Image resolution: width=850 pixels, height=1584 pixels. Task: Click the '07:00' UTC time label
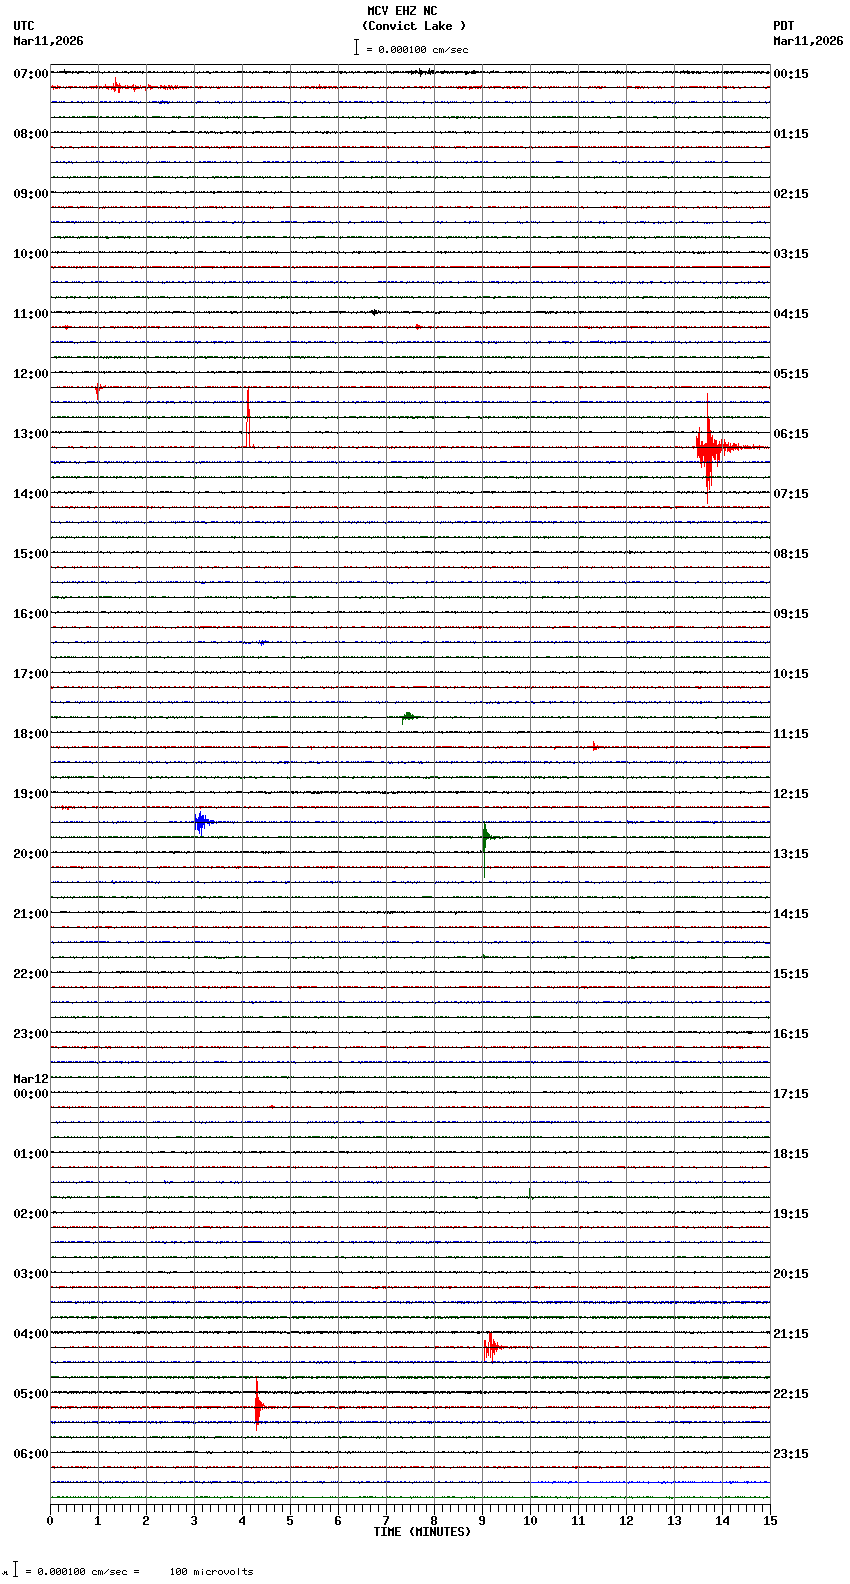pyautogui.click(x=31, y=74)
